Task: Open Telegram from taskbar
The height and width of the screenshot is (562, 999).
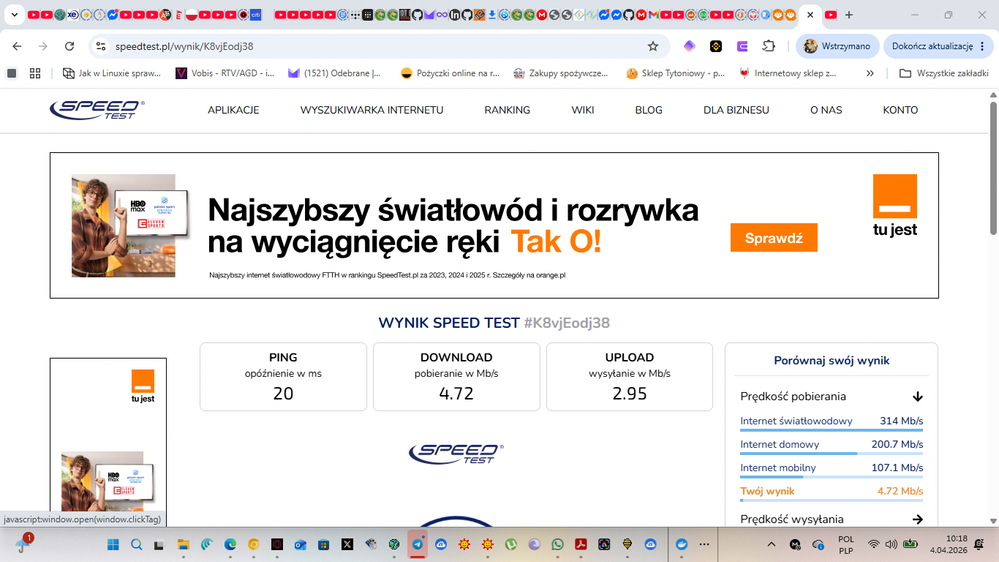Action: tap(418, 544)
